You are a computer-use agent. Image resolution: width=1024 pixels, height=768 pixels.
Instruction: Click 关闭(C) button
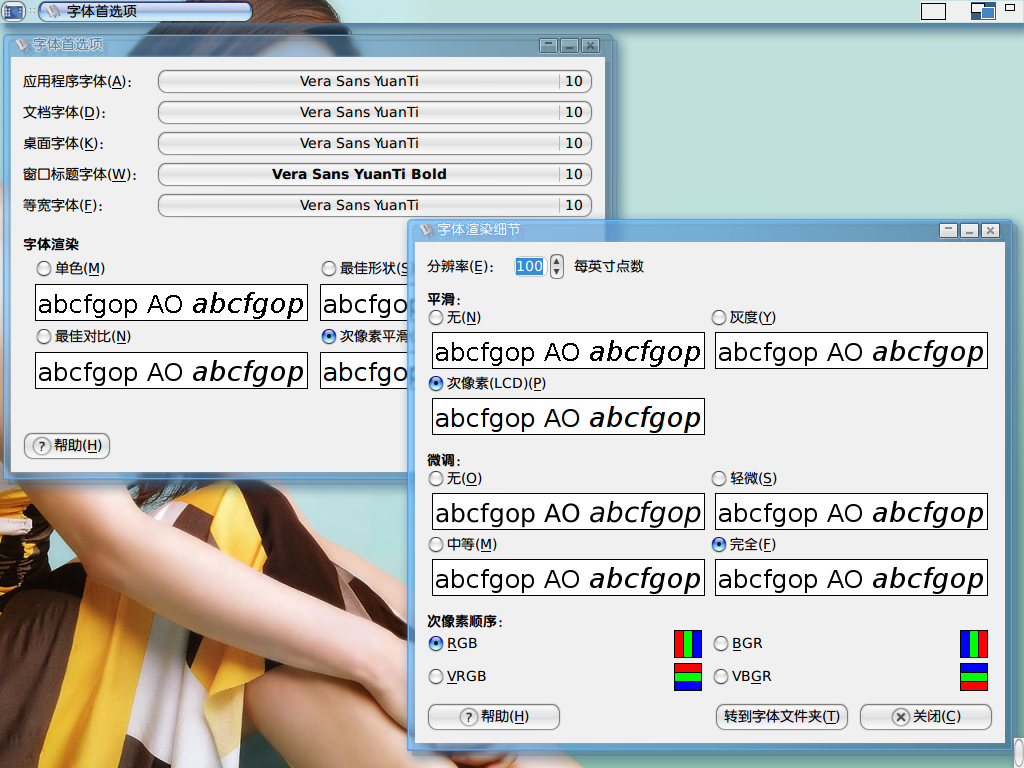click(x=926, y=716)
